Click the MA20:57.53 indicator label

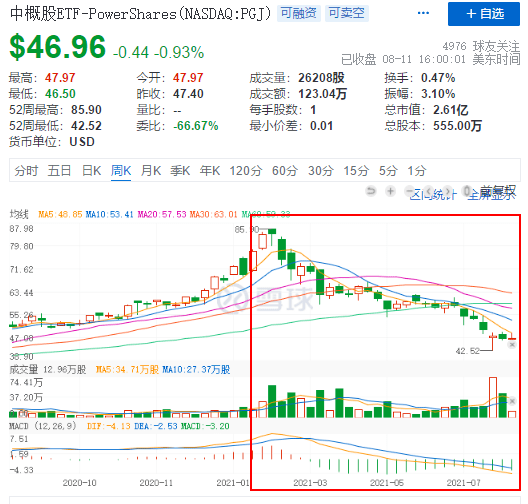(x=162, y=214)
